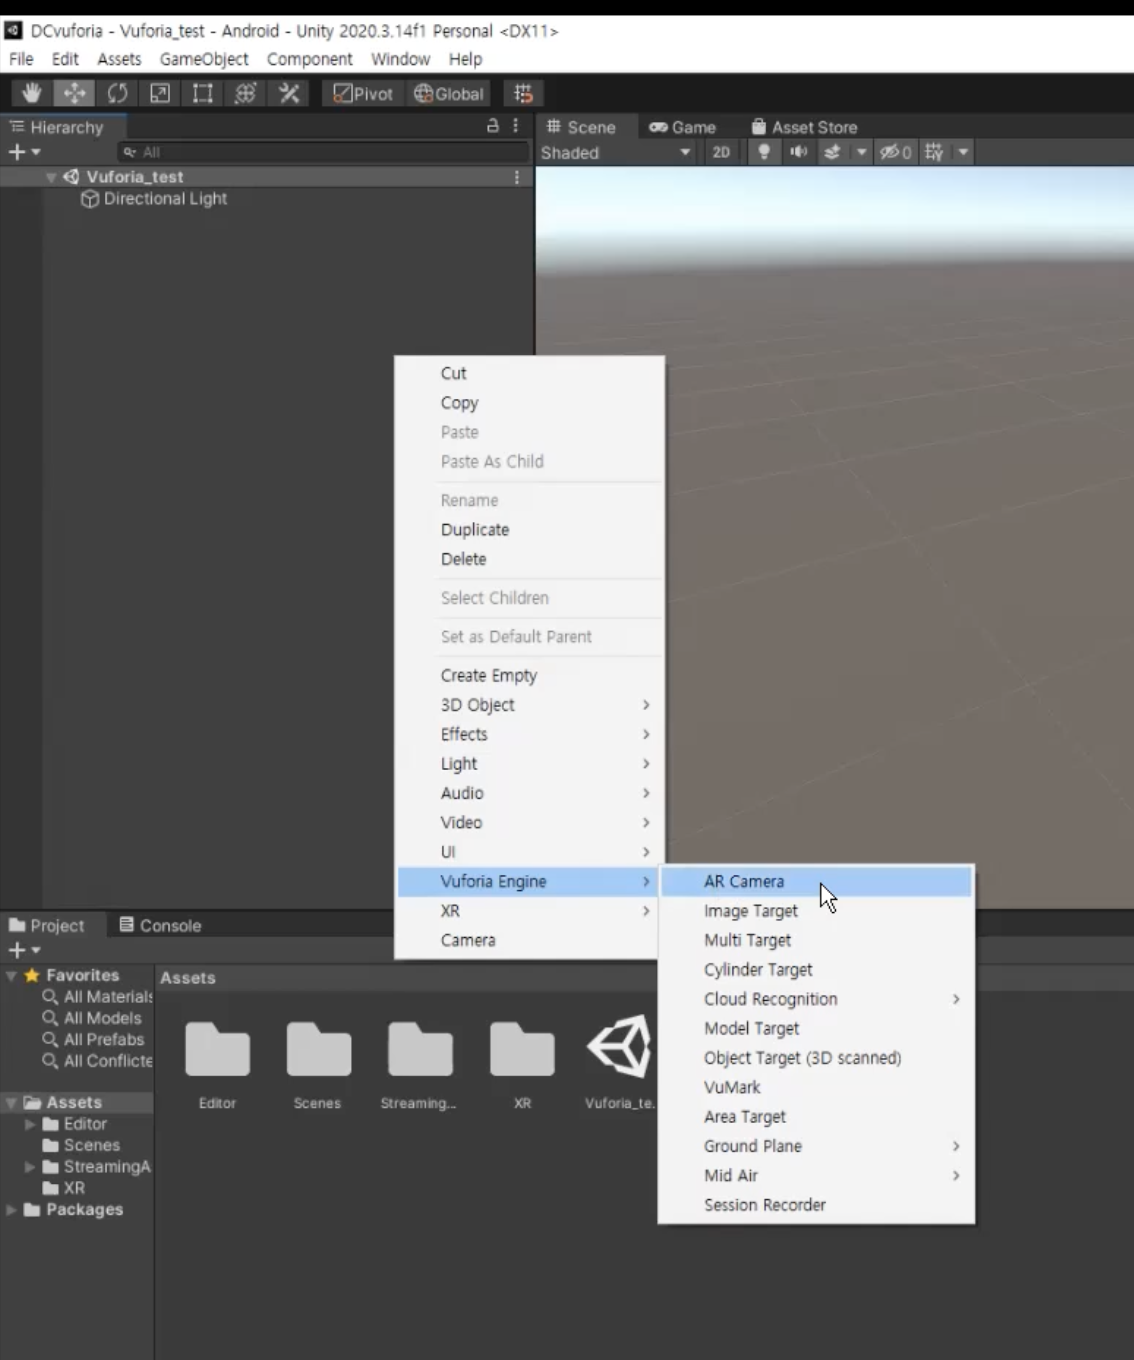Switch to the Console tab
The width and height of the screenshot is (1134, 1360).
[x=160, y=926]
